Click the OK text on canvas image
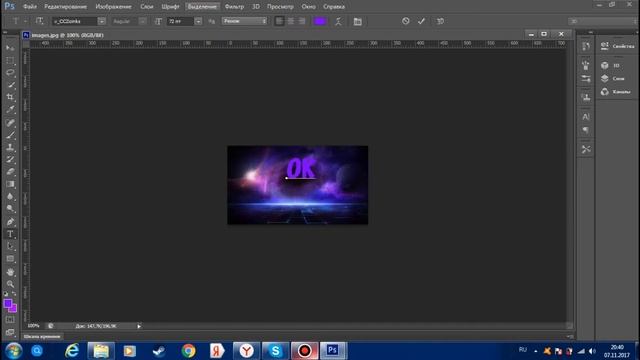 click(x=301, y=167)
